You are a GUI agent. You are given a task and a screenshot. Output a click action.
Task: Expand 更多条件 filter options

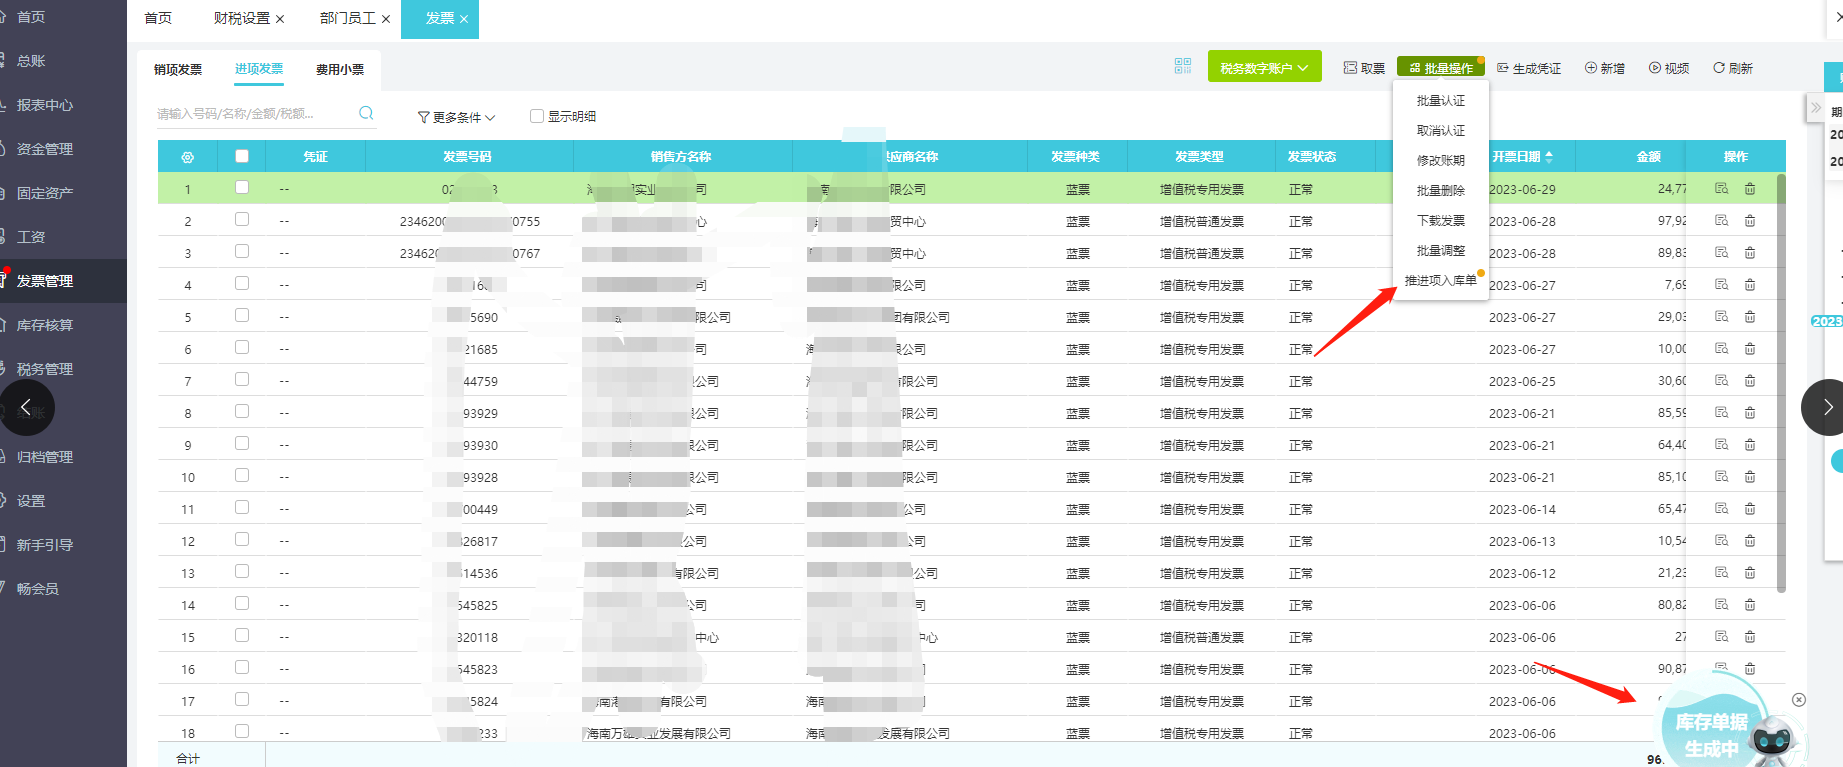(456, 117)
